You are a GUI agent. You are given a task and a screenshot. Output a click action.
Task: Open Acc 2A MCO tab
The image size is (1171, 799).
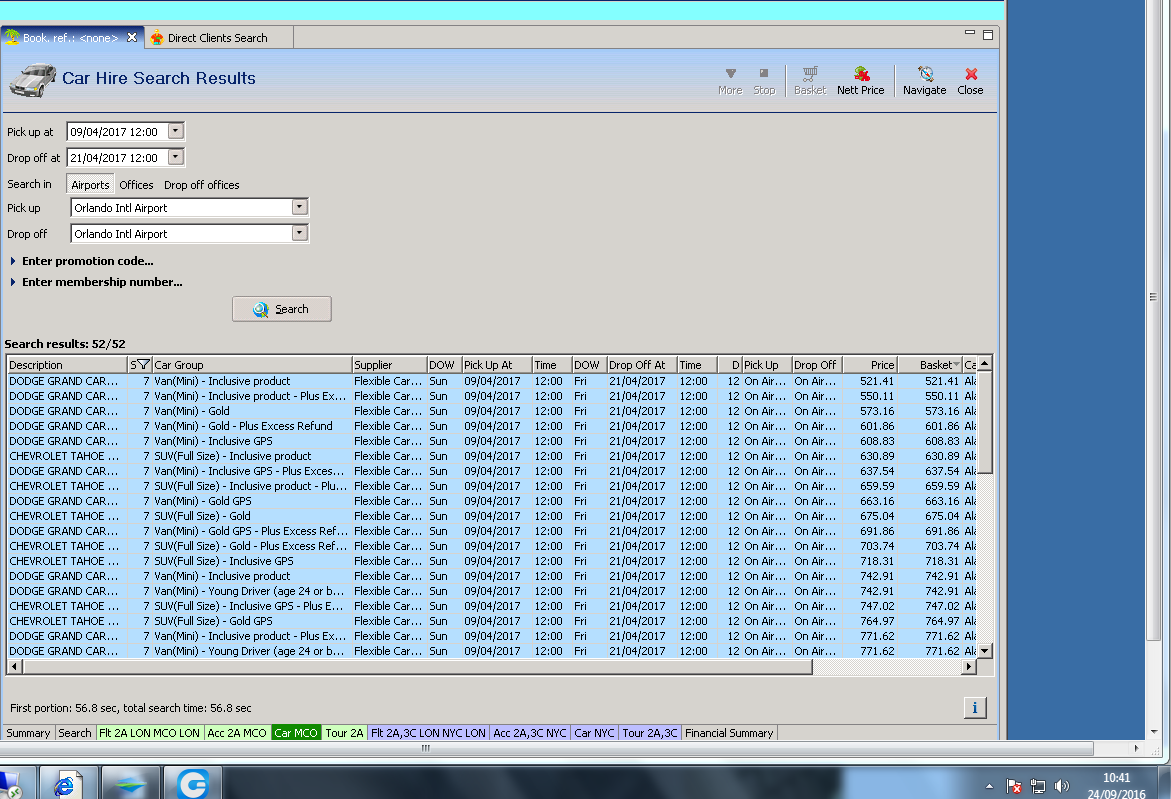237,733
